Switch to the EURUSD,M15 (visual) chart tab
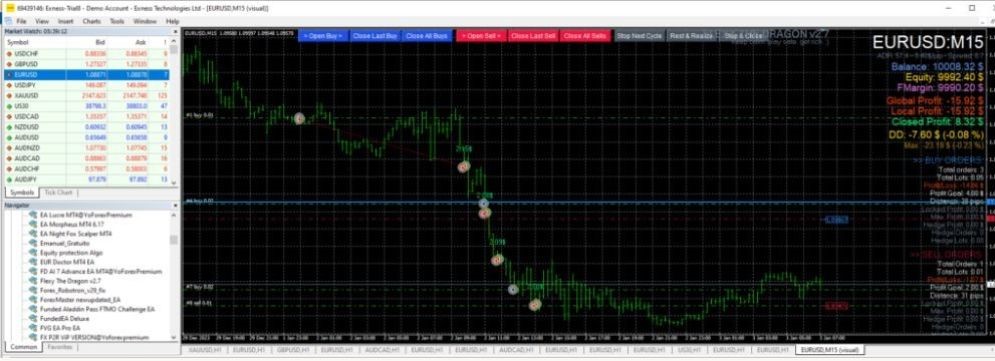The image size is (995, 361). pyautogui.click(x=828, y=350)
